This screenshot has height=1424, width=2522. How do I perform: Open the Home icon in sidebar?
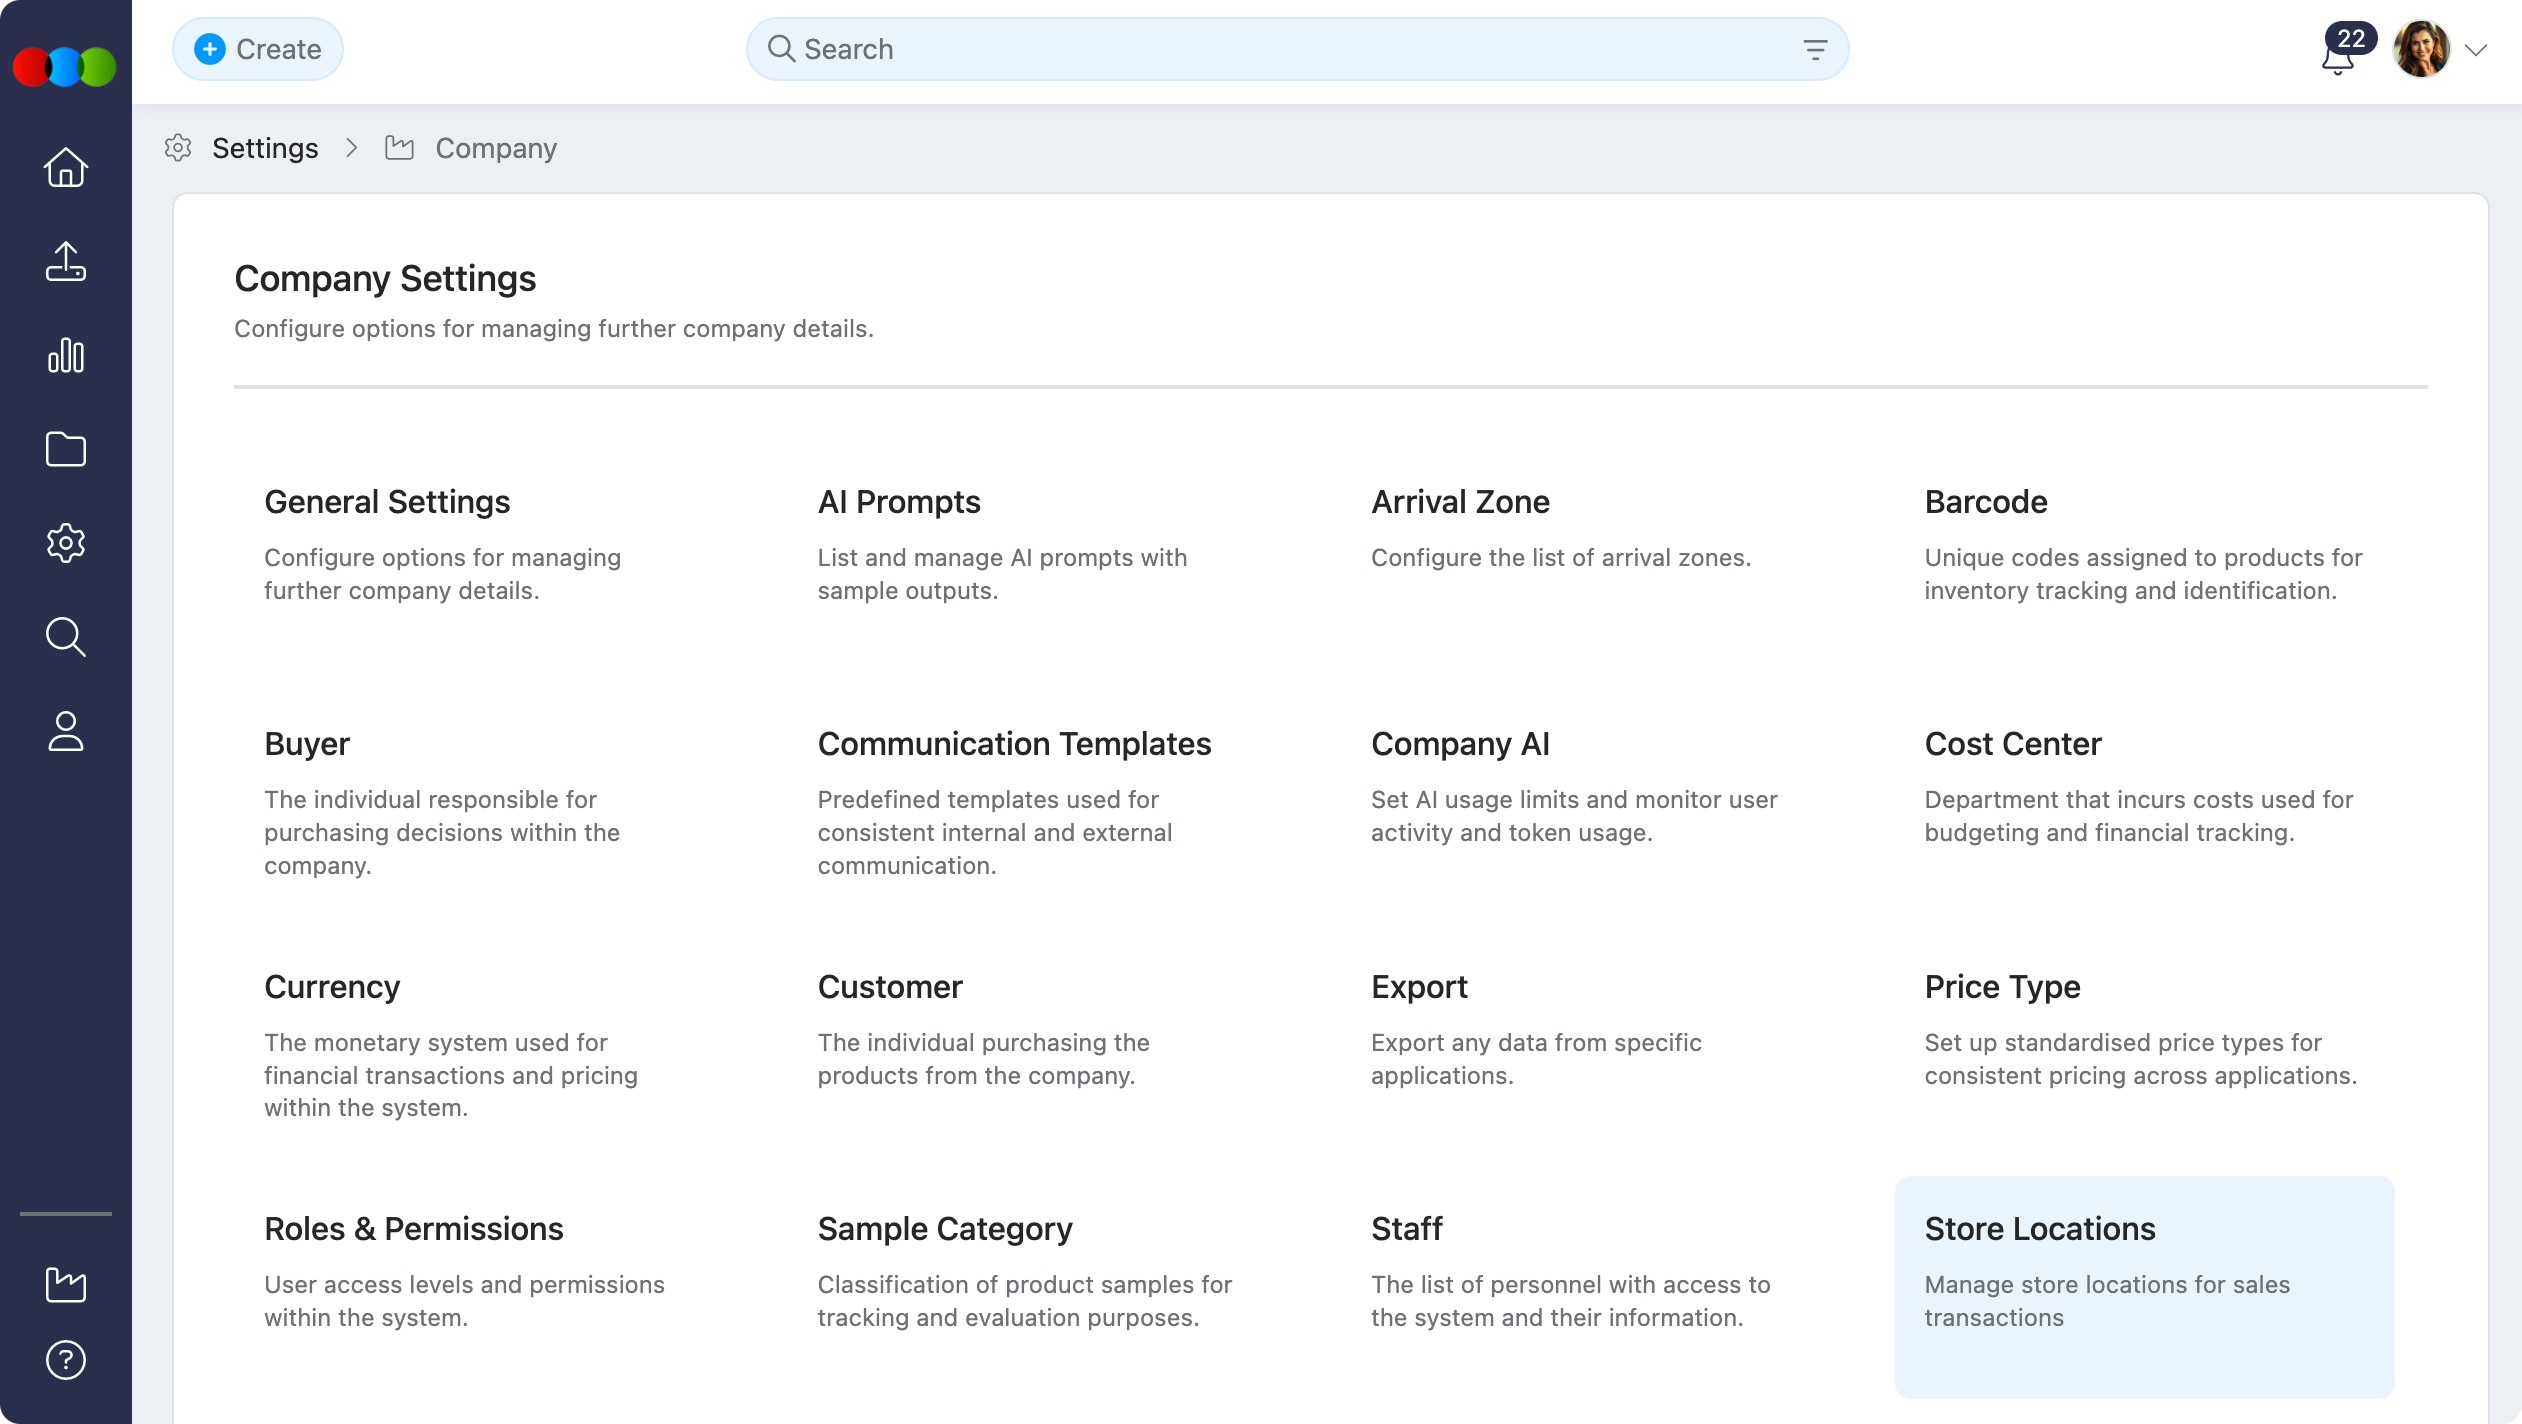(66, 167)
